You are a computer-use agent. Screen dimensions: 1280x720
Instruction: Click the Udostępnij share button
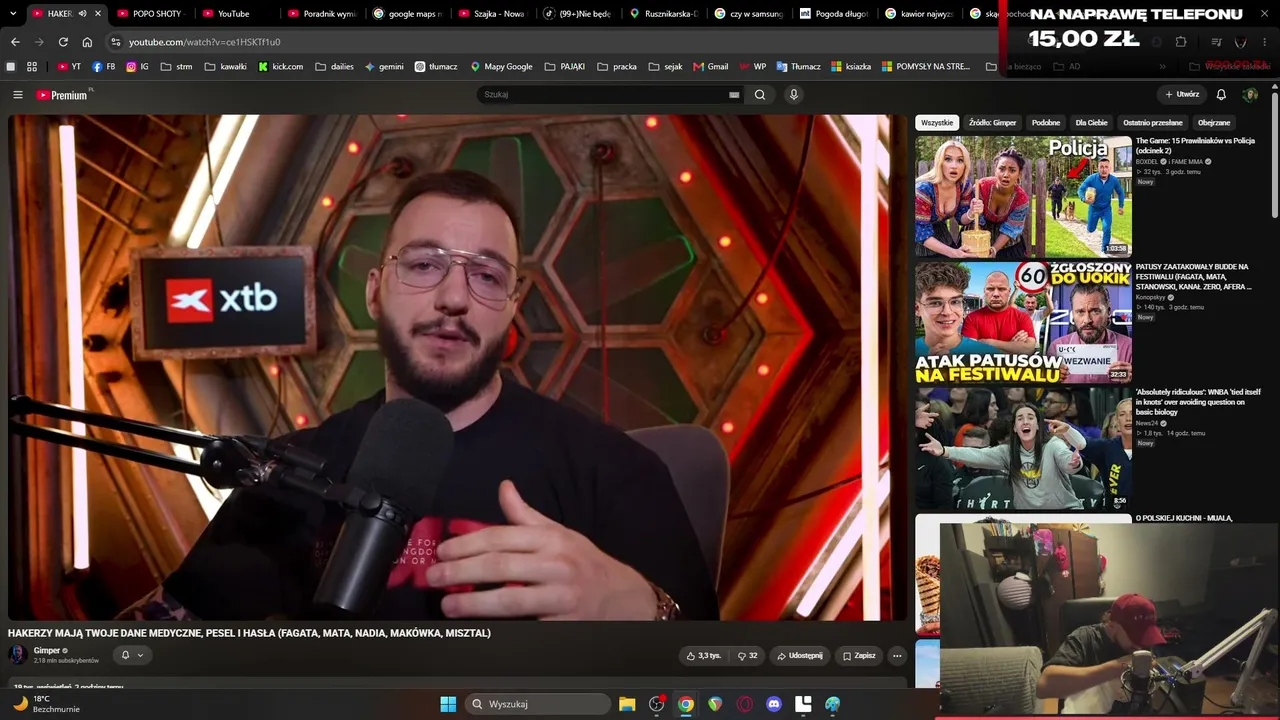[800, 656]
